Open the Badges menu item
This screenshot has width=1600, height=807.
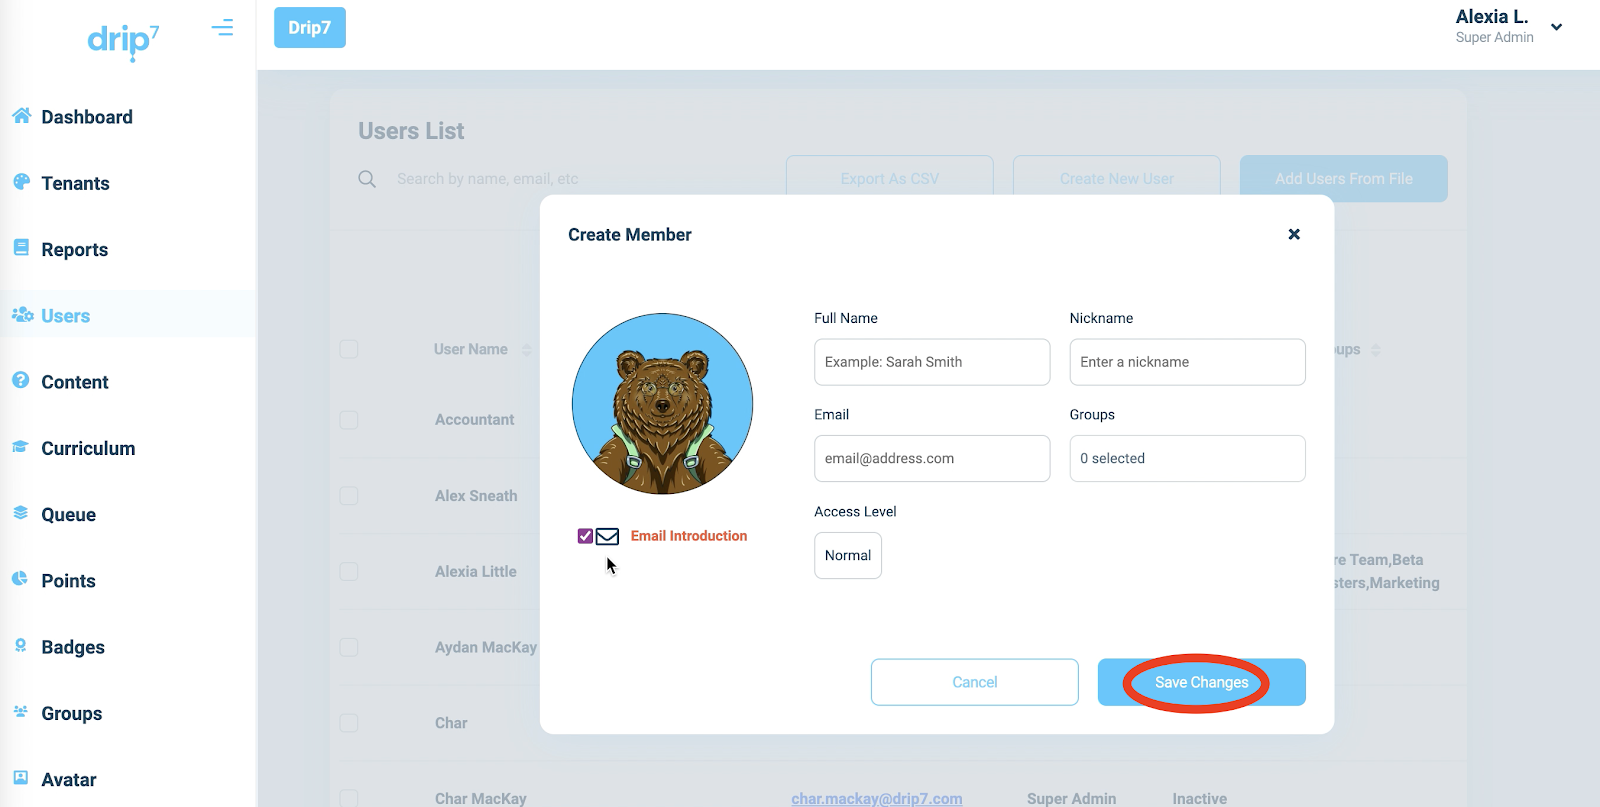73,647
